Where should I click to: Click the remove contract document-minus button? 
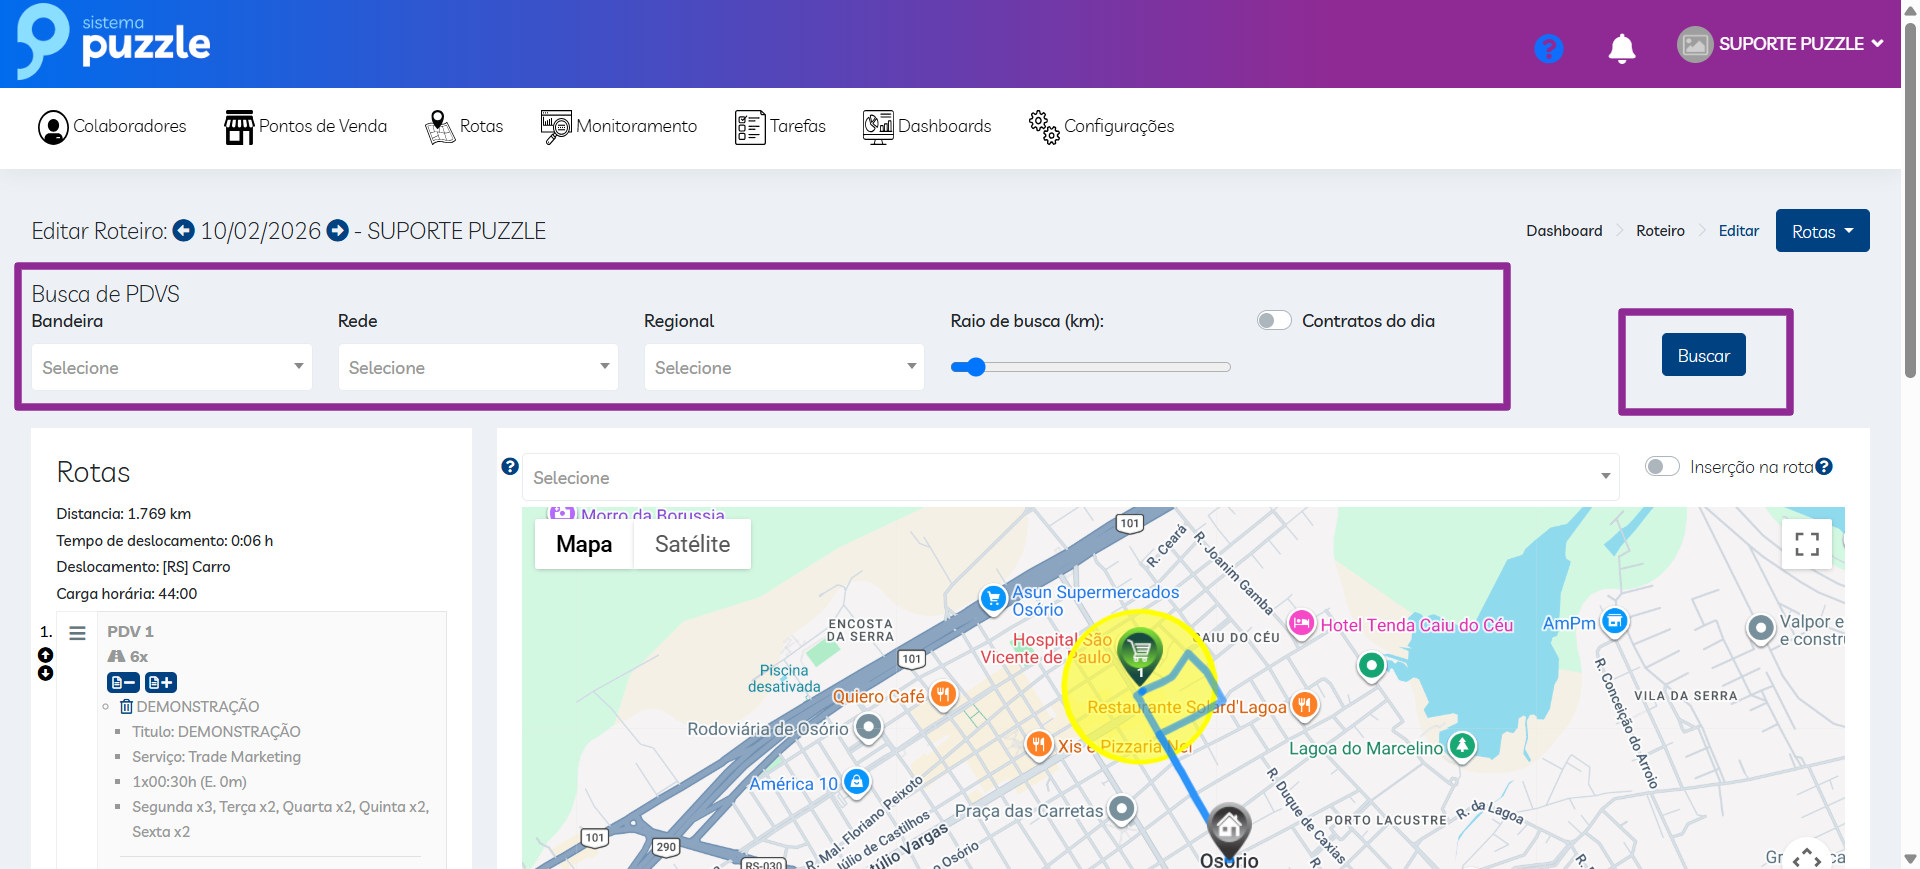coord(123,682)
